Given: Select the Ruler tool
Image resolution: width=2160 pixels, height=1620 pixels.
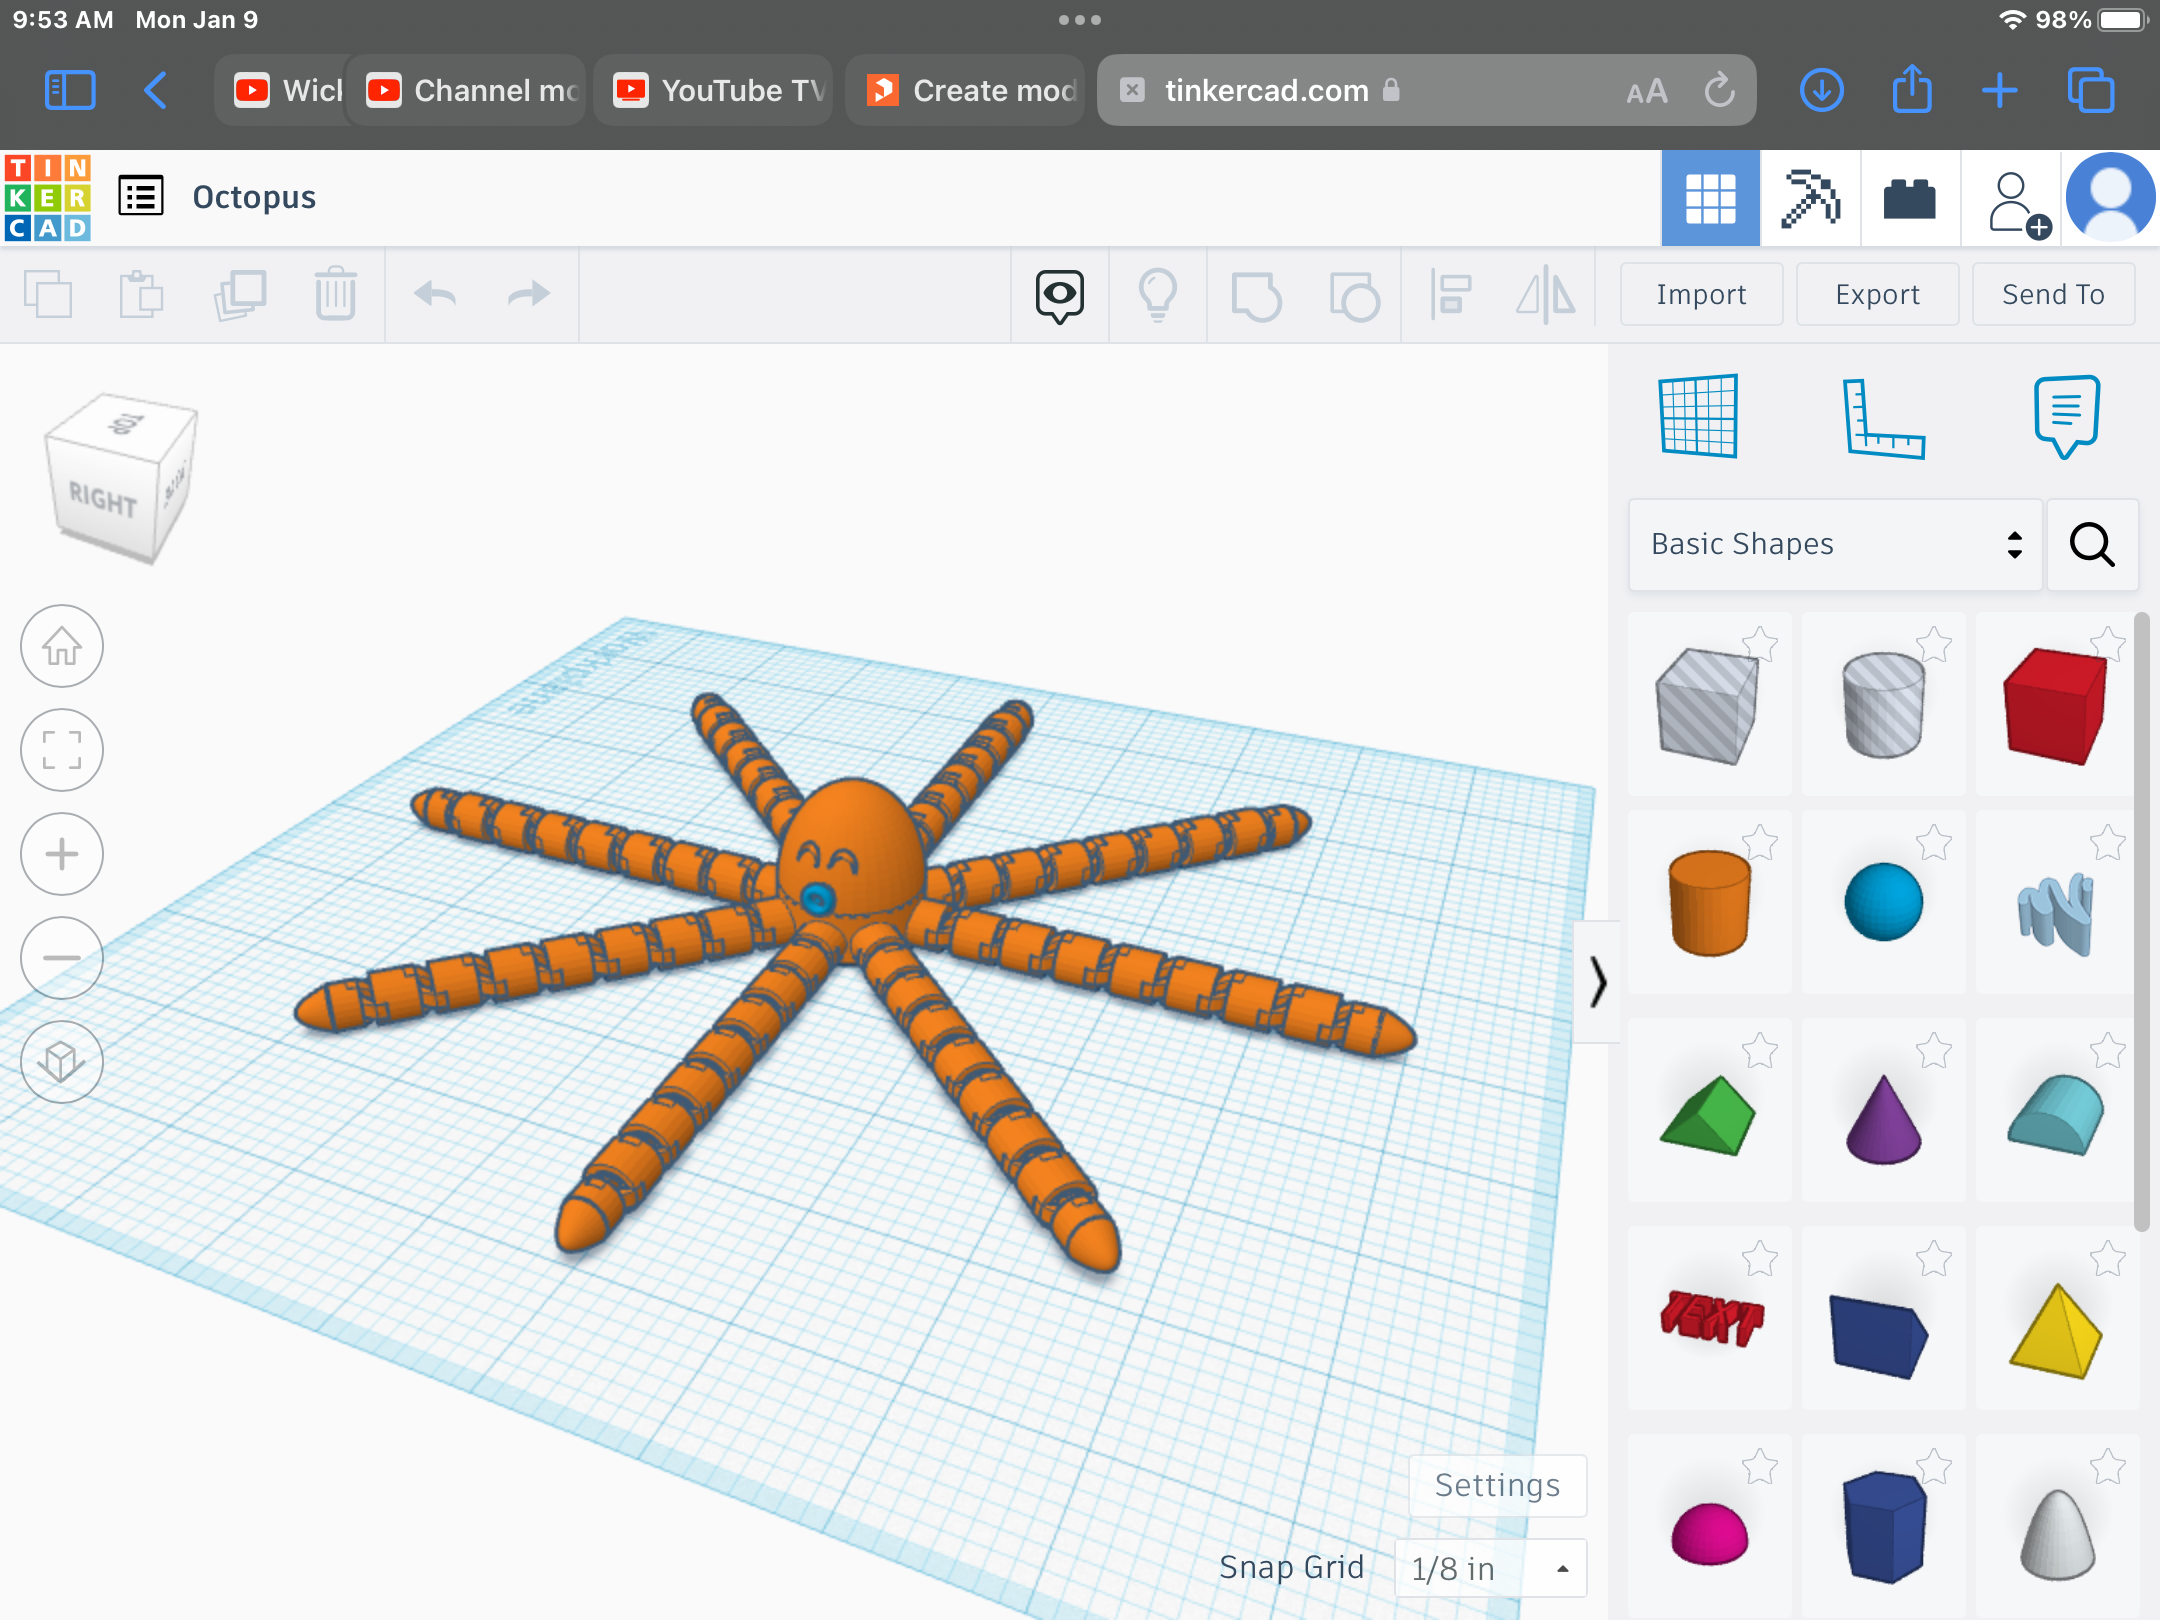Looking at the screenshot, I should coord(1883,418).
